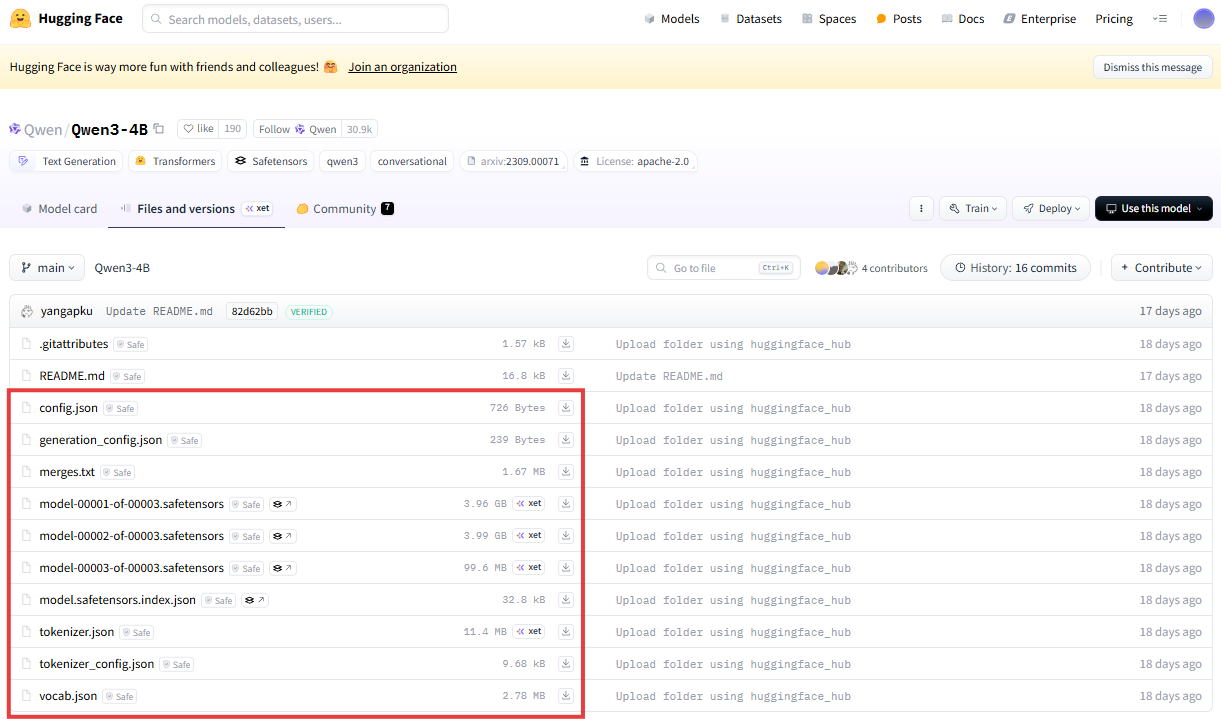Image resolution: width=1221 pixels, height=719 pixels.
Task: Open the tensor viewer for model-00001 safetensors
Action: coord(283,505)
